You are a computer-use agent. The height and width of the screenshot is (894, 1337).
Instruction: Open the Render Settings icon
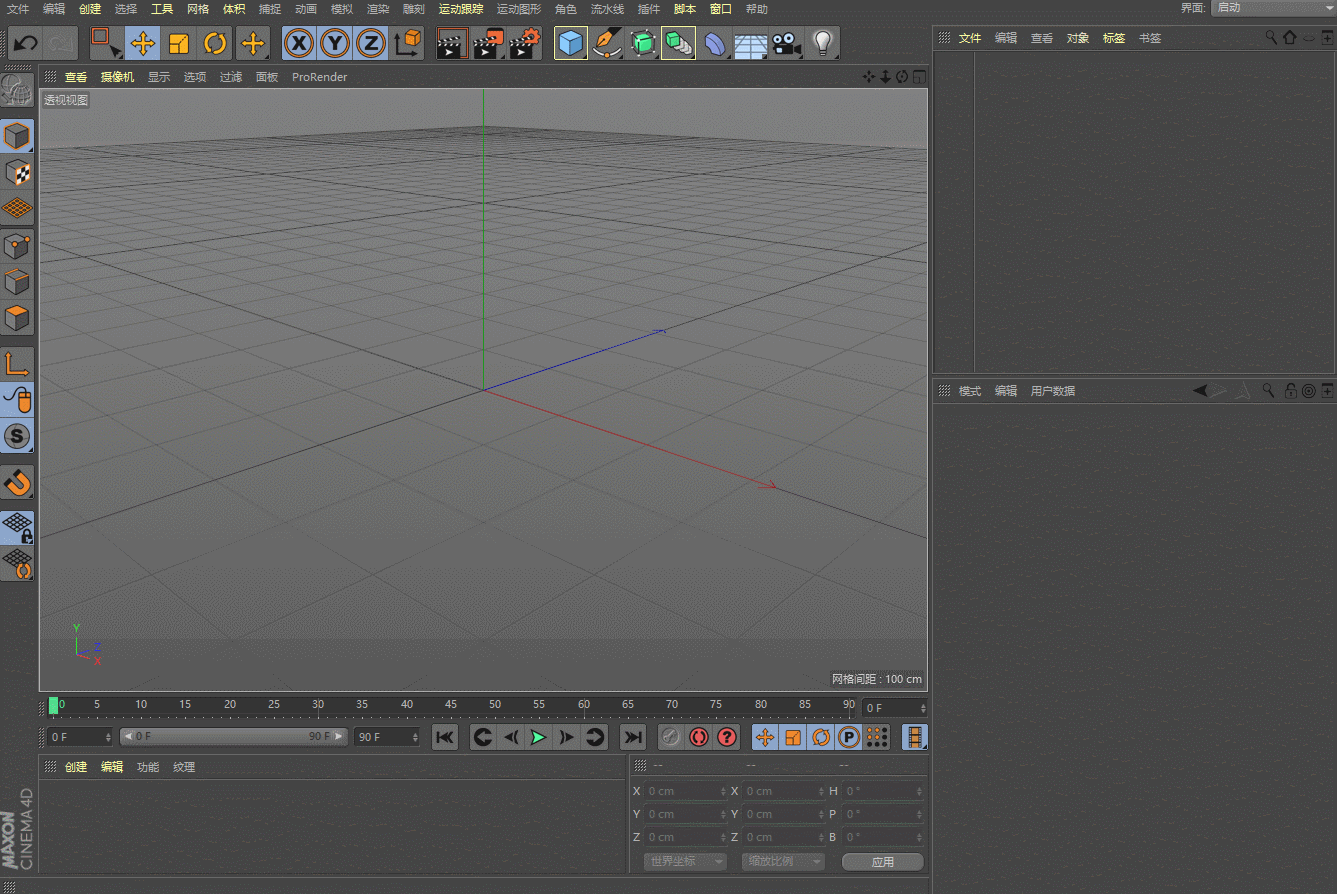tap(525, 43)
